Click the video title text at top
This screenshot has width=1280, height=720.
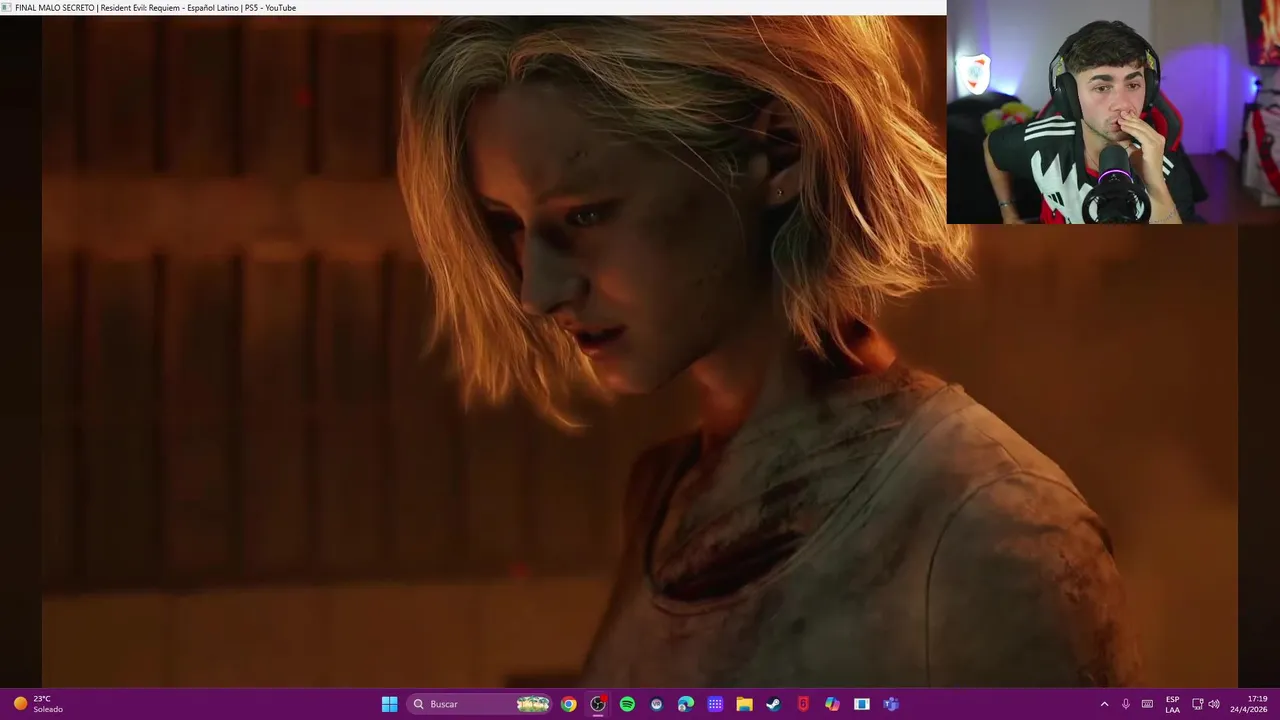(x=155, y=8)
